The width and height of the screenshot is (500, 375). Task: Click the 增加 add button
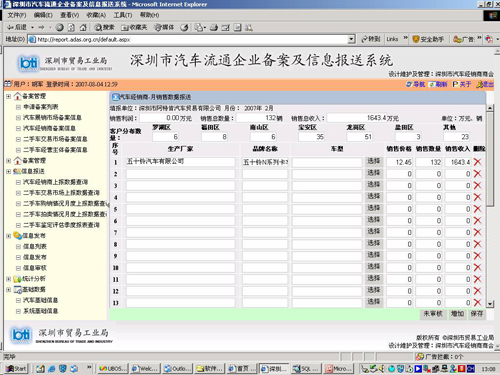pos(457,314)
